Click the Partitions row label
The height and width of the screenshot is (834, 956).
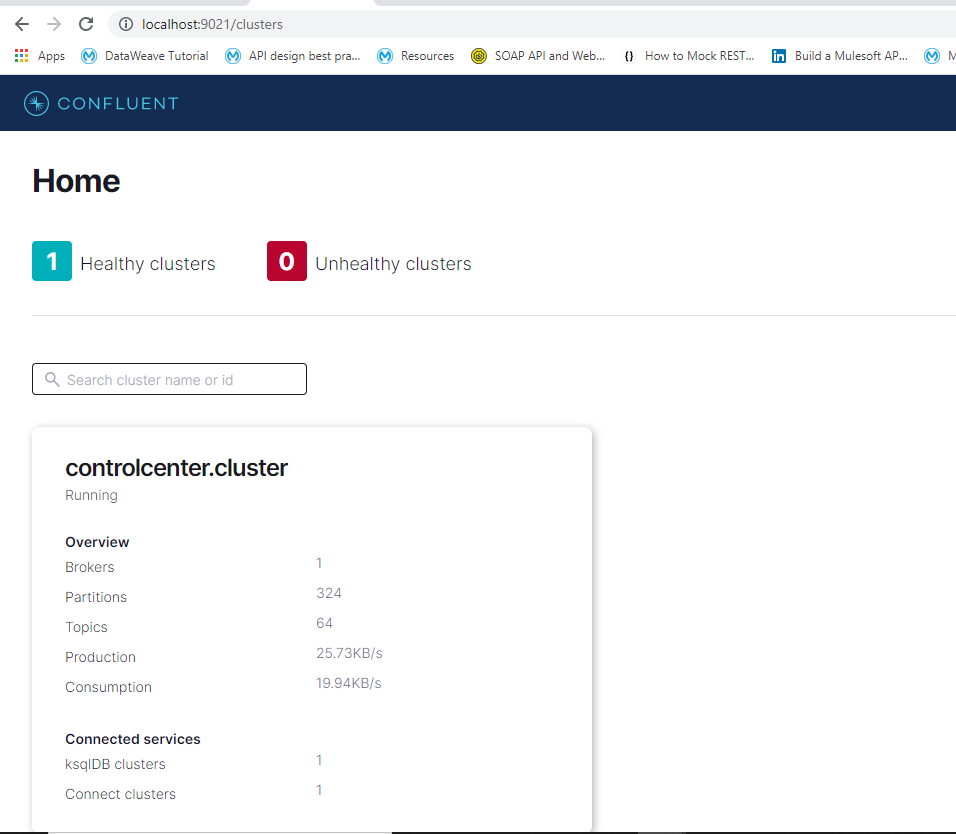[x=96, y=597]
